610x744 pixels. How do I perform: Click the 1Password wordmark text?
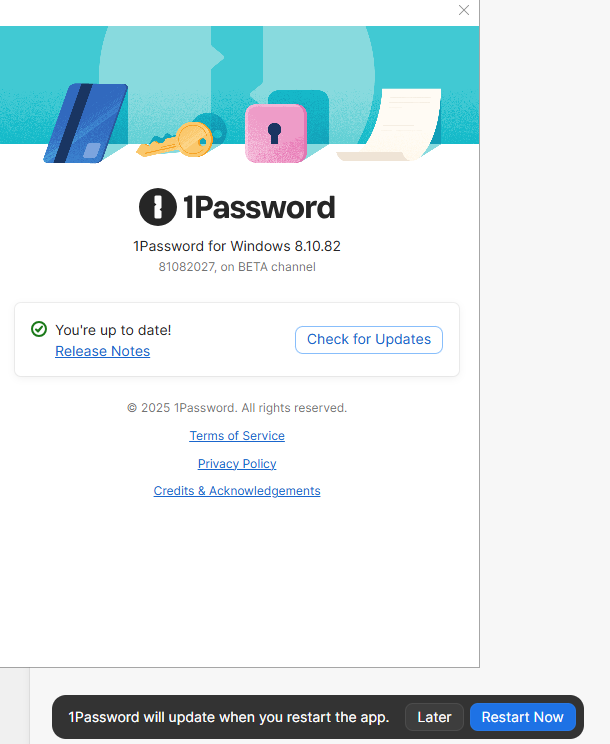(x=258, y=208)
